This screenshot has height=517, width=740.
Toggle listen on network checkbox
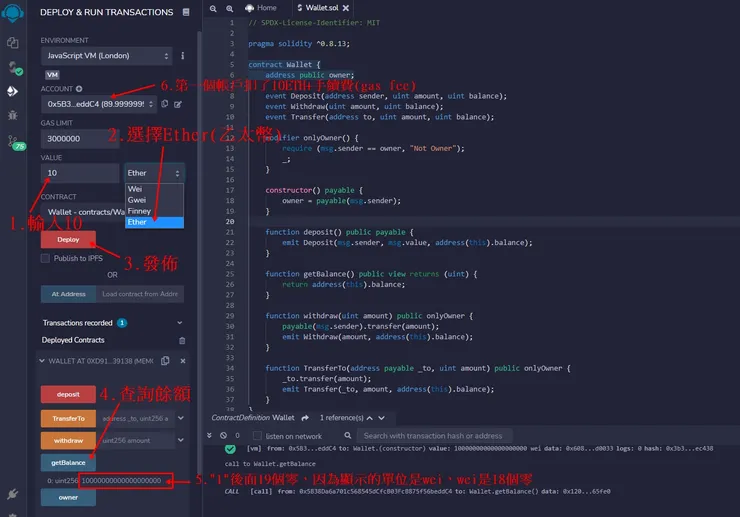(257, 436)
